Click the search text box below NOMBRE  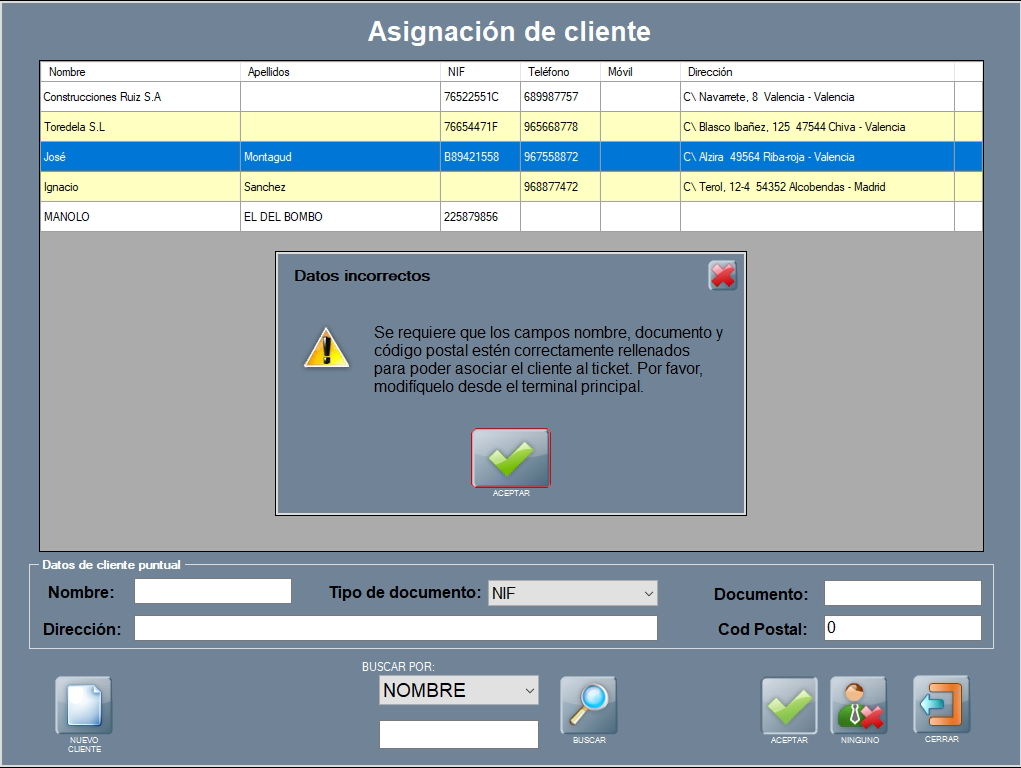click(x=458, y=734)
